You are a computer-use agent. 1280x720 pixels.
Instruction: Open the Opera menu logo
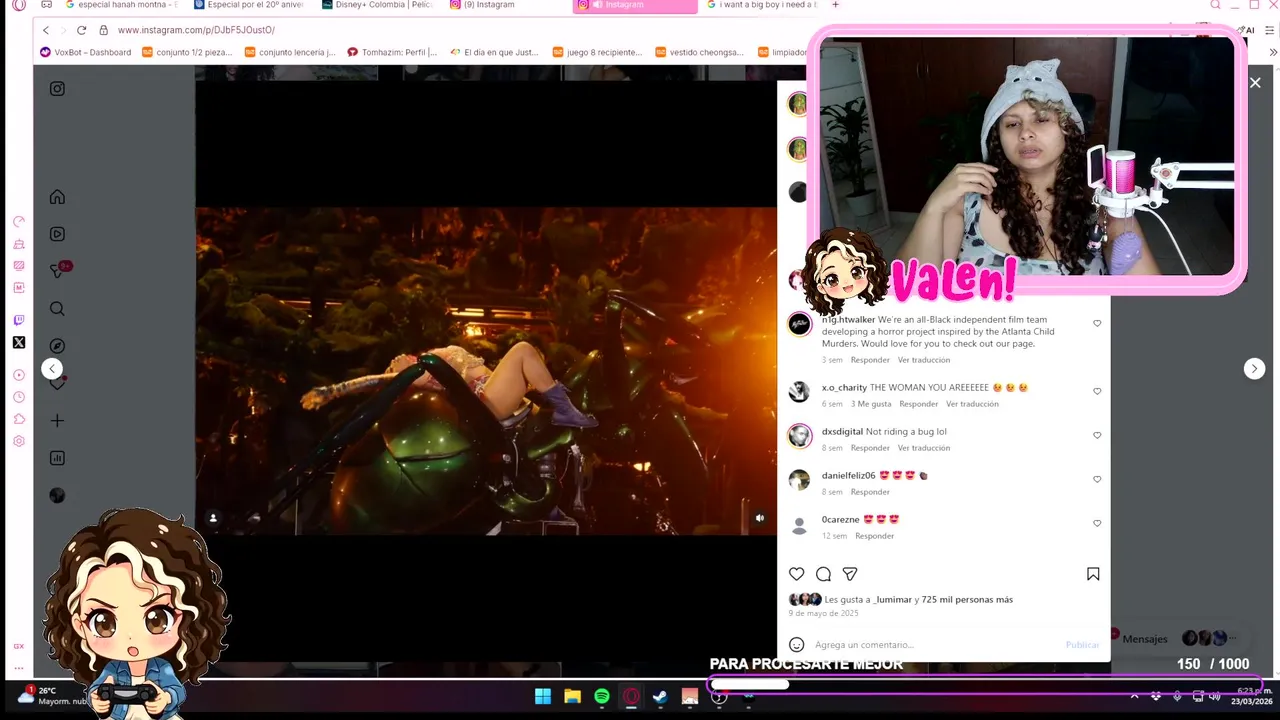(x=18, y=5)
